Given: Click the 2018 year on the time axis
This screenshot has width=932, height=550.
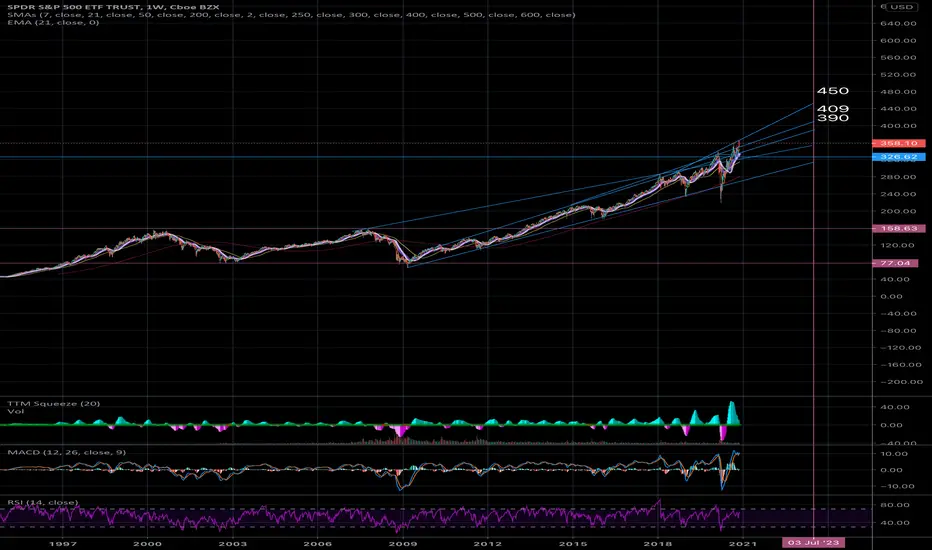Looking at the screenshot, I should coord(658,543).
